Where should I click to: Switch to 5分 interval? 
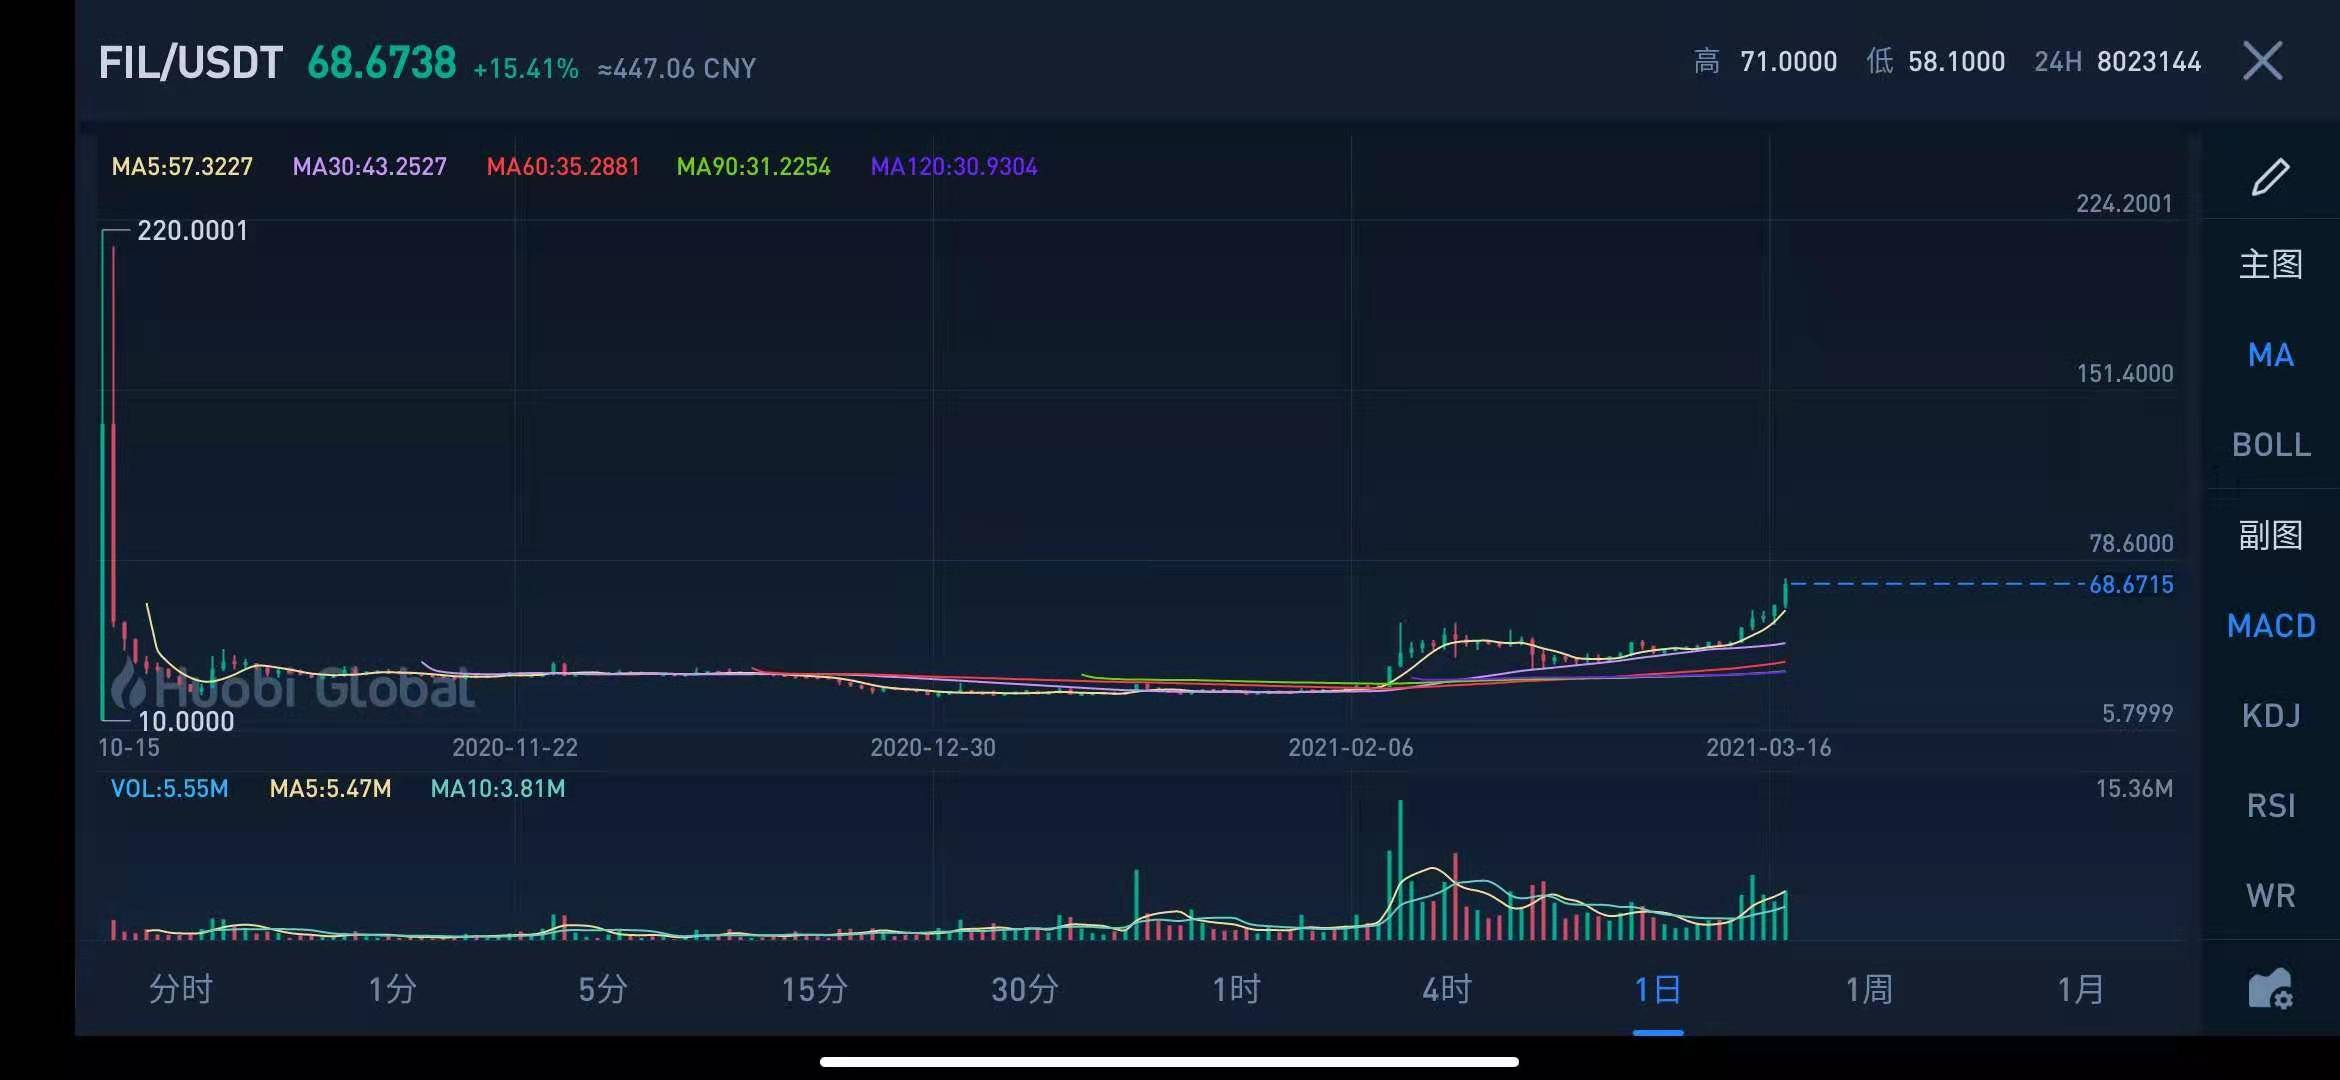tap(603, 989)
